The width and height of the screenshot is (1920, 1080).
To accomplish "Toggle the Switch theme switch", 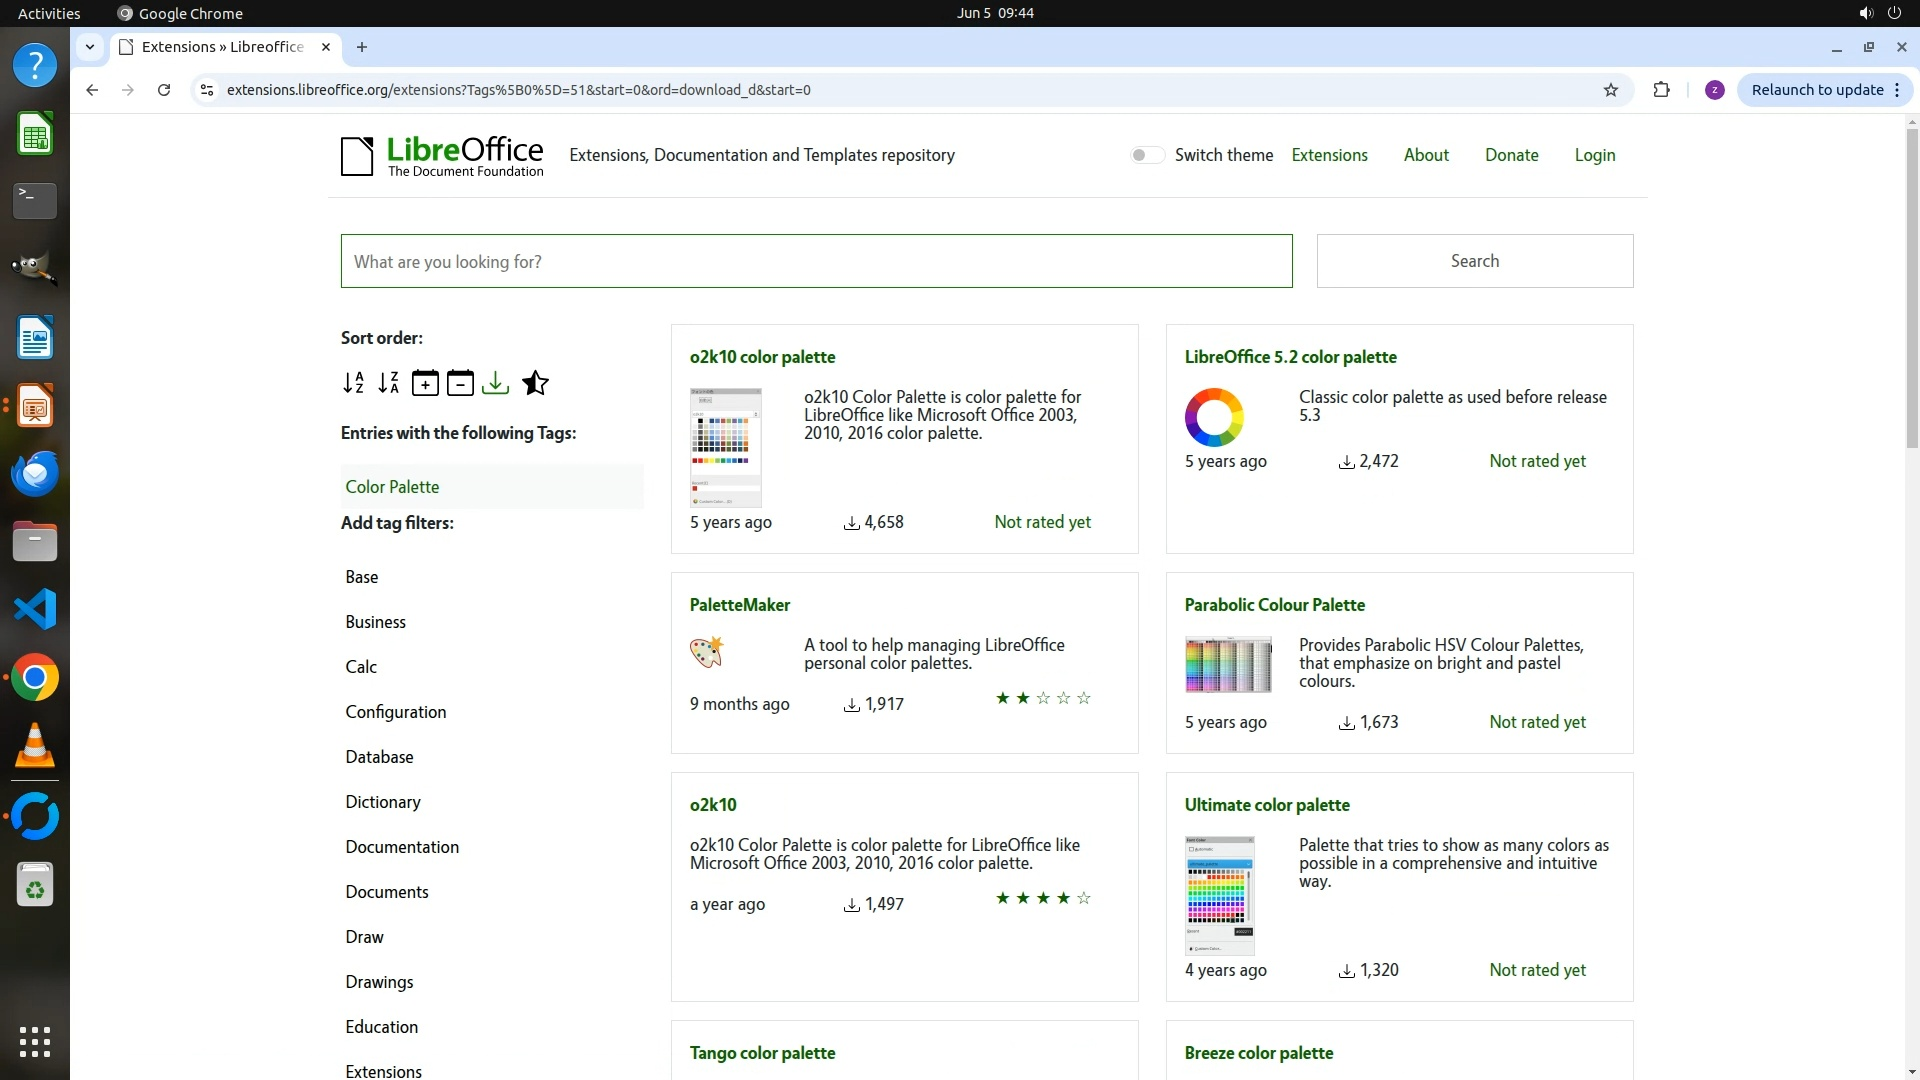I will point(1146,155).
